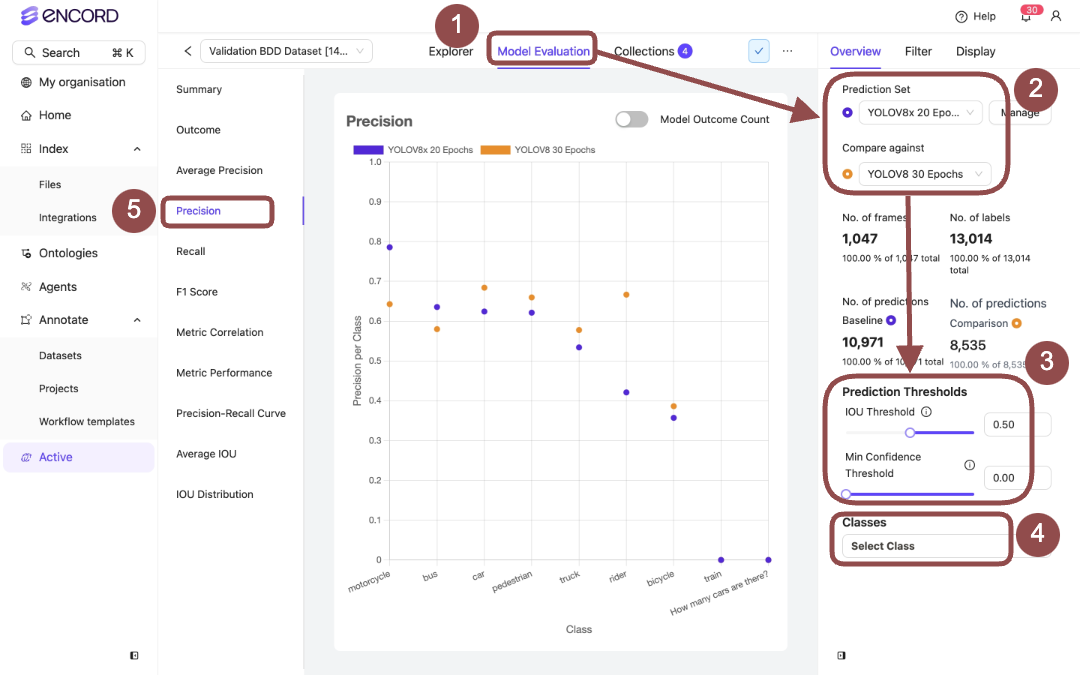
Task: Open the user profile icon
Action: tap(1056, 16)
